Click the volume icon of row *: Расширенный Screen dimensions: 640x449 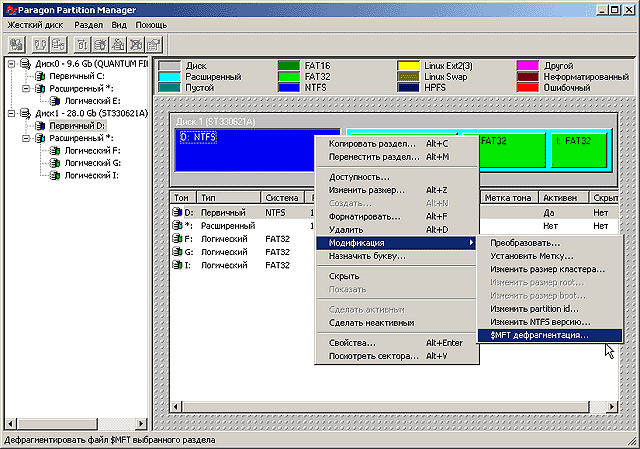[177, 225]
